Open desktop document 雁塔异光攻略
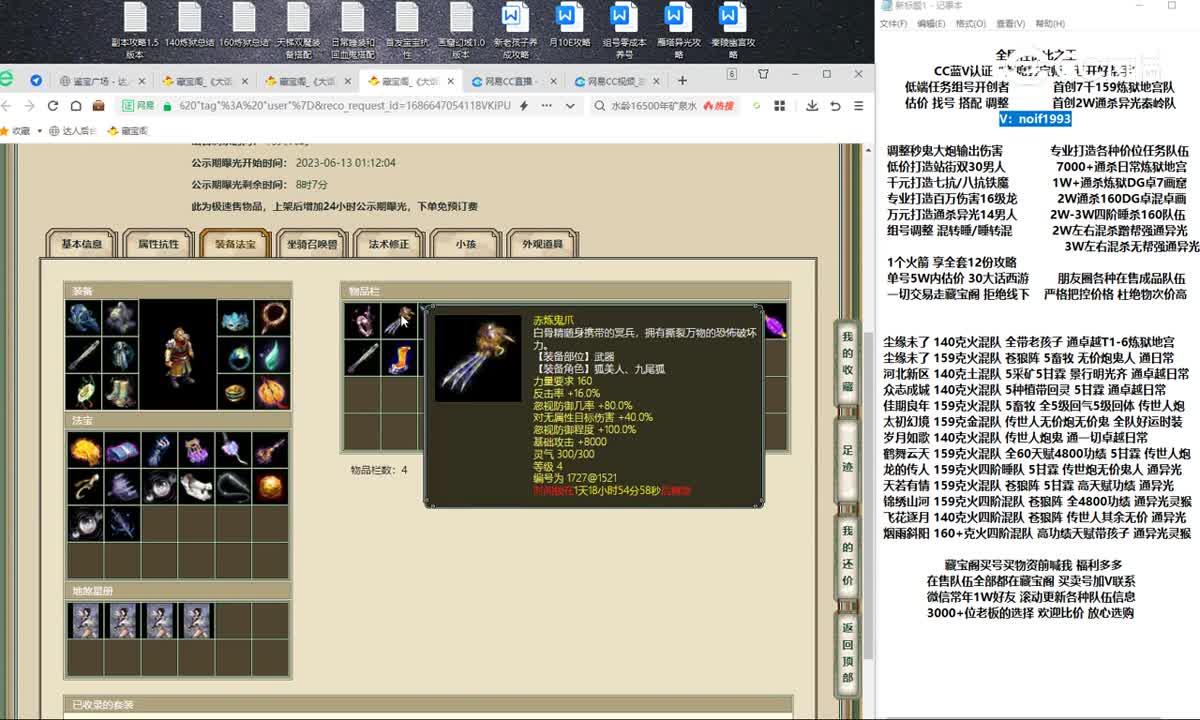The width and height of the screenshot is (1200, 720). [677, 29]
